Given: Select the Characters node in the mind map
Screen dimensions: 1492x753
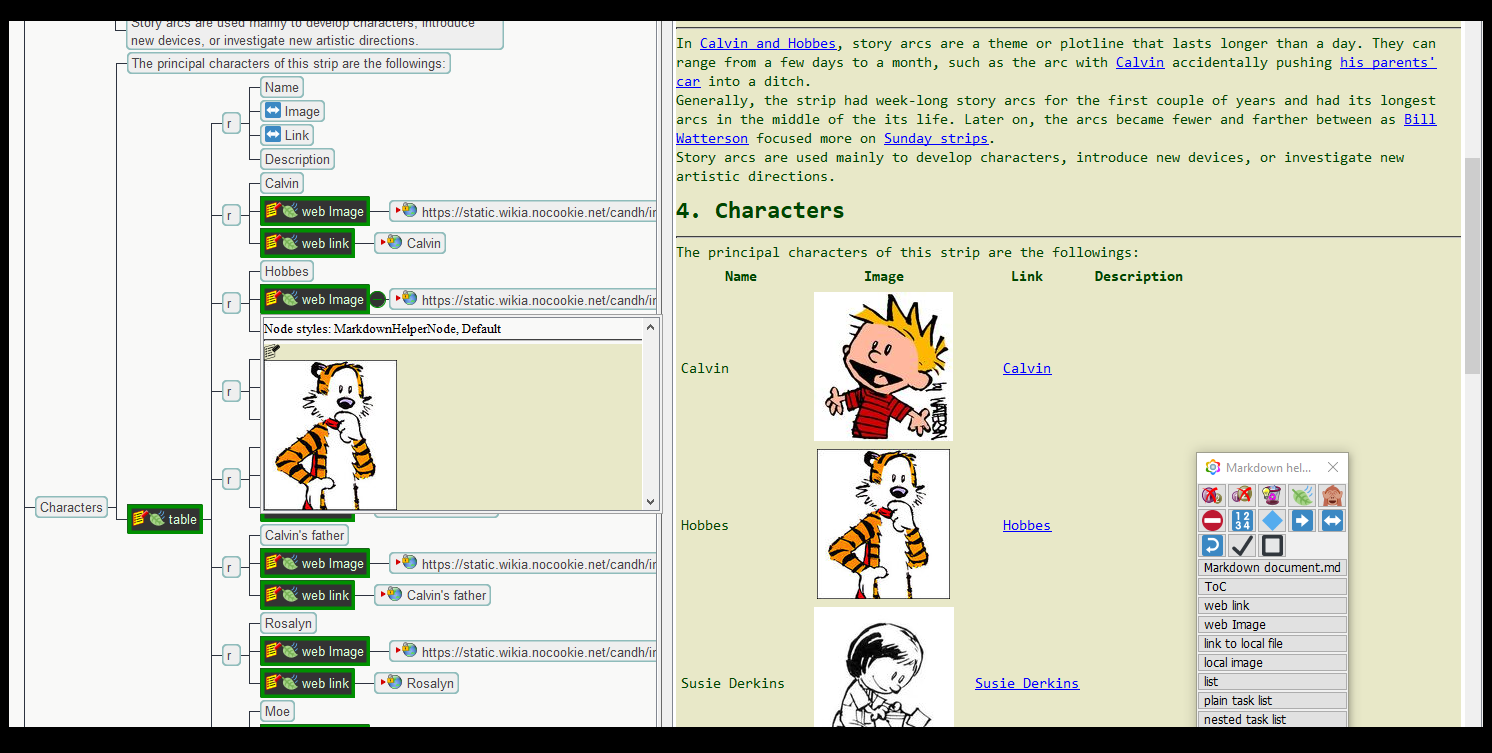Looking at the screenshot, I should coord(71,507).
